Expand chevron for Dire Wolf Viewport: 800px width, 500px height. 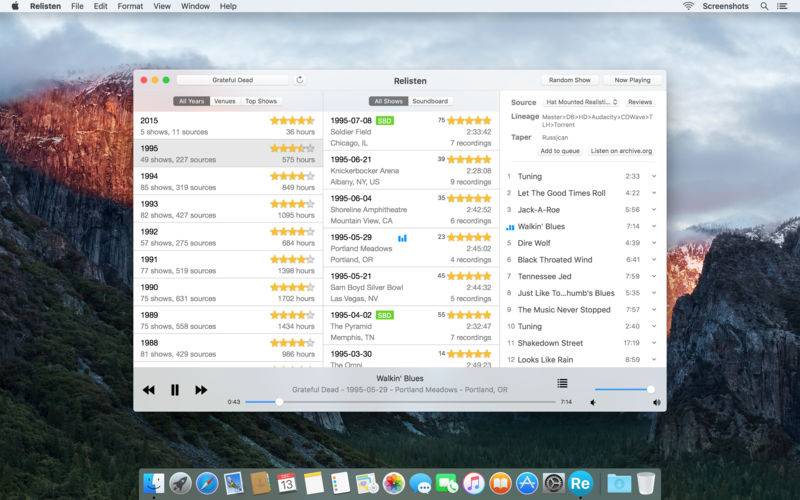click(x=654, y=243)
